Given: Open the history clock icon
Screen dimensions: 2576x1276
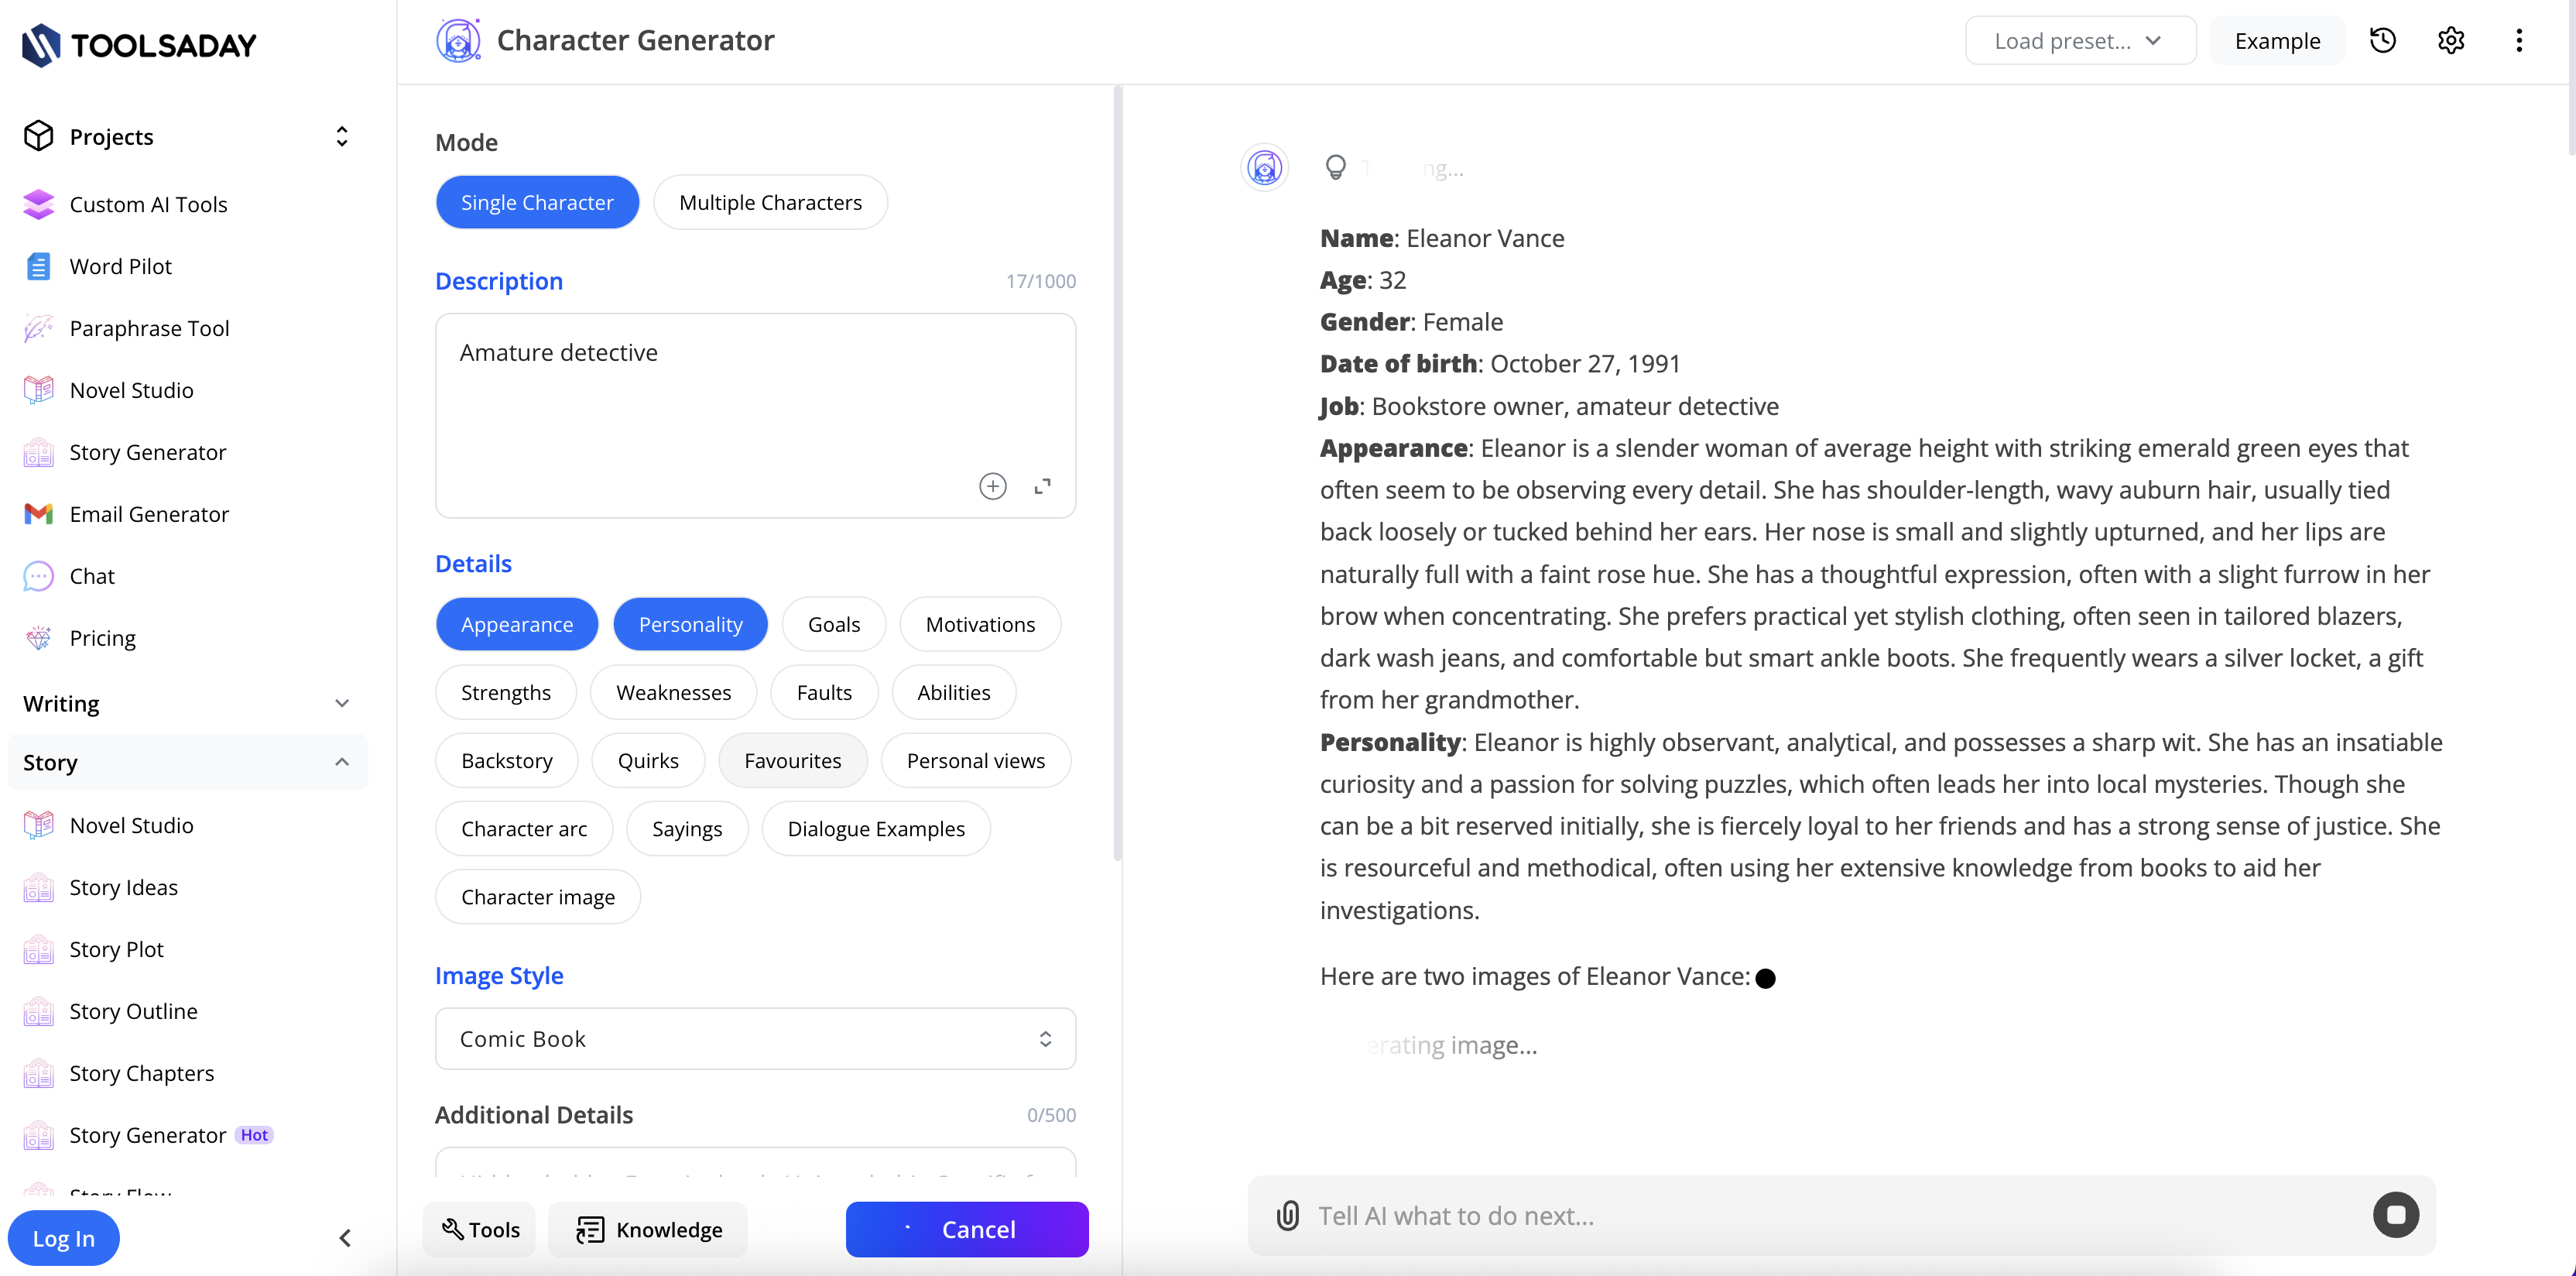Looking at the screenshot, I should 2383,41.
